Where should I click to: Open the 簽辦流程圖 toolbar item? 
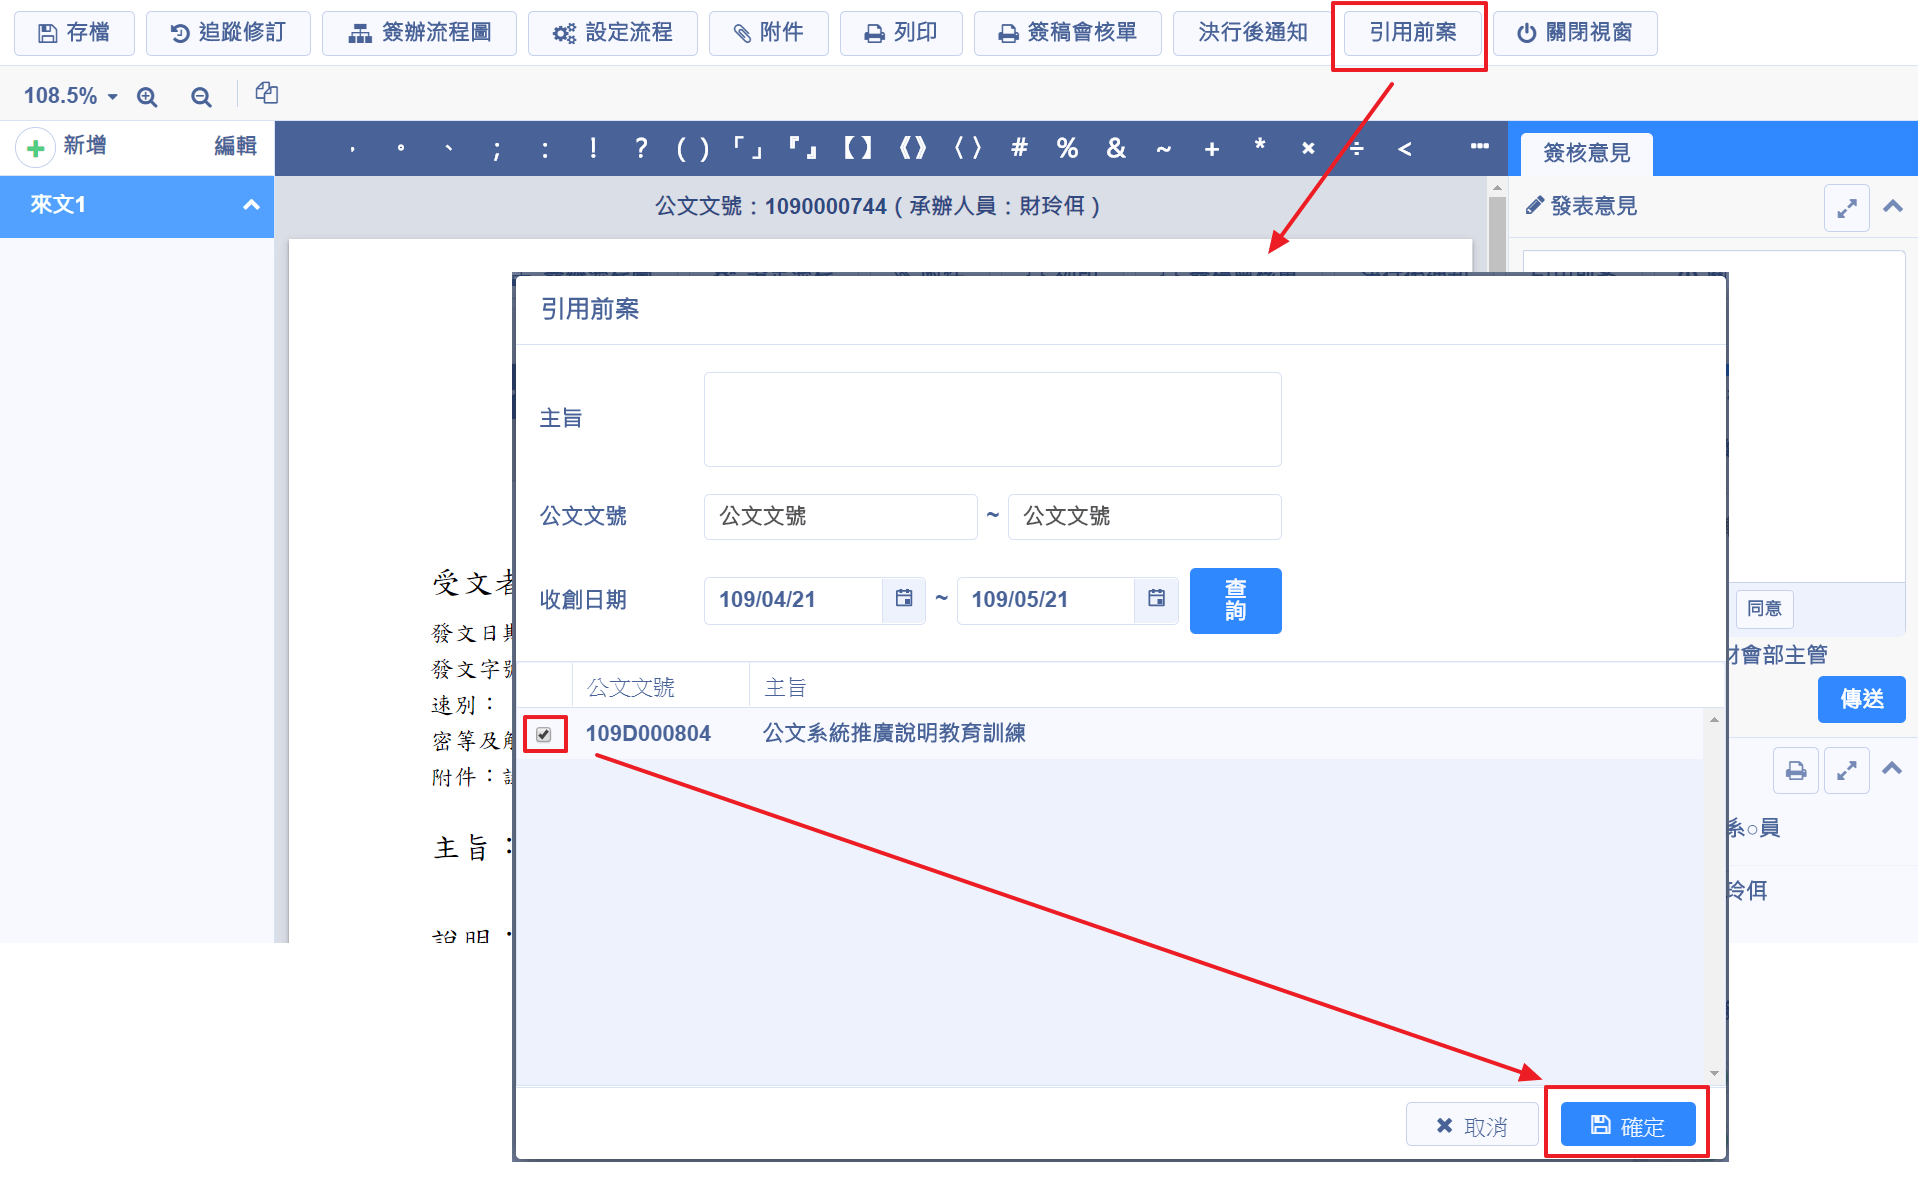click(419, 33)
